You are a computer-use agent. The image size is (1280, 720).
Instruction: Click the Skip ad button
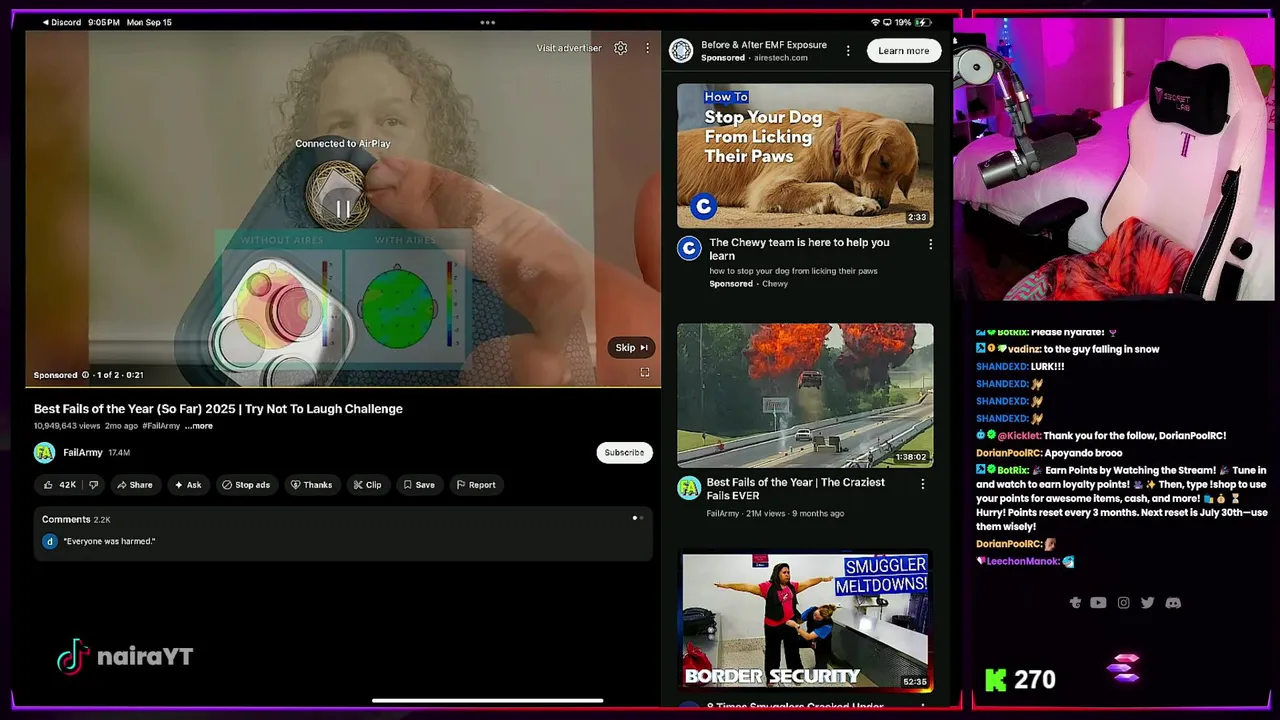pyautogui.click(x=631, y=347)
